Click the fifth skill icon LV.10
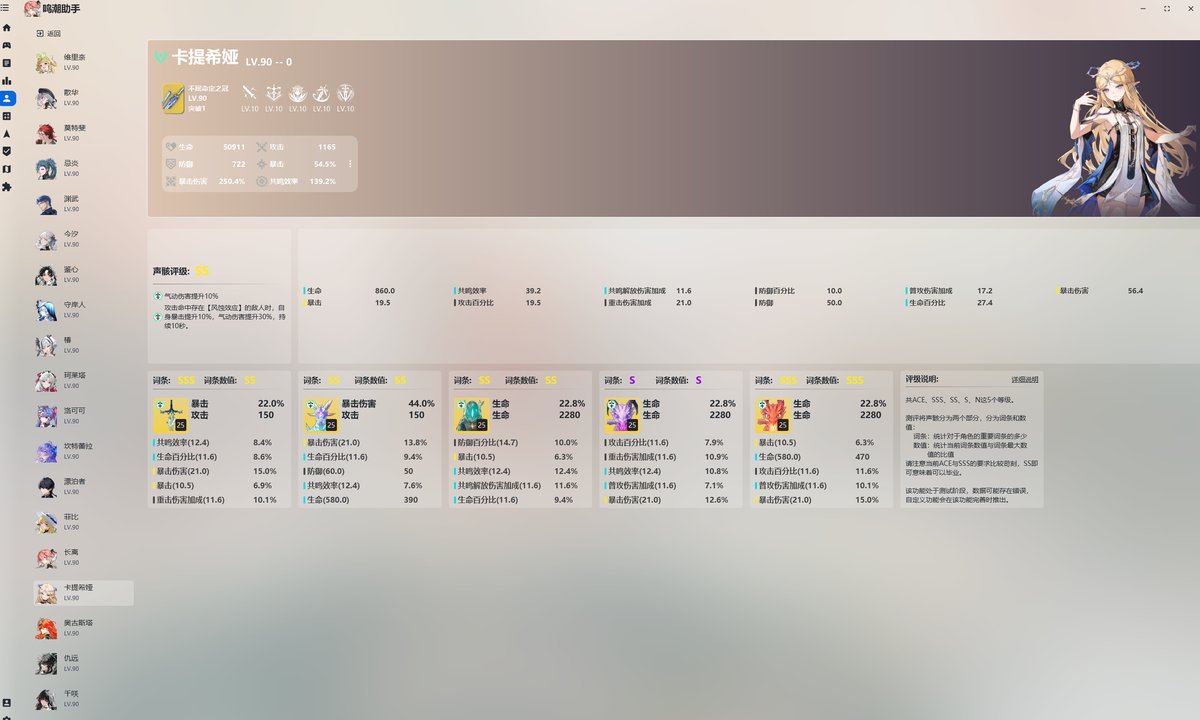 [x=345, y=92]
